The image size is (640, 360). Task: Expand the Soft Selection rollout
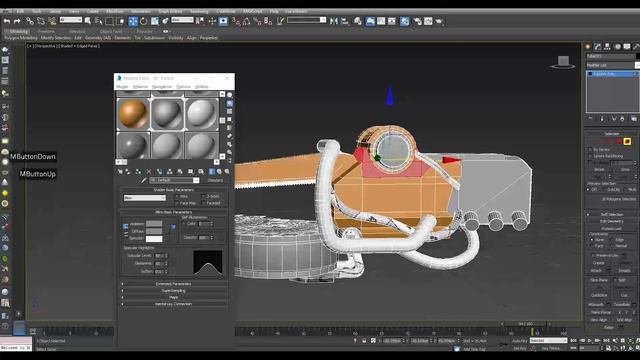pos(611,214)
